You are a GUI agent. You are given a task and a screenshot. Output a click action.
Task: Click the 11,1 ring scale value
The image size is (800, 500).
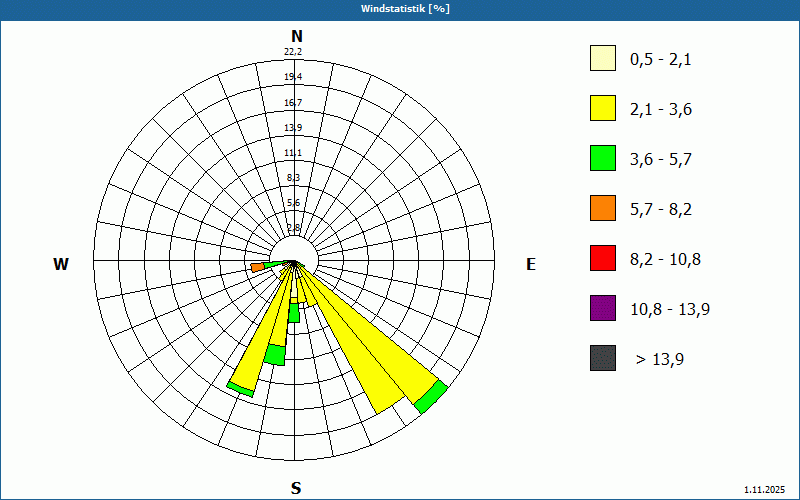(293, 153)
